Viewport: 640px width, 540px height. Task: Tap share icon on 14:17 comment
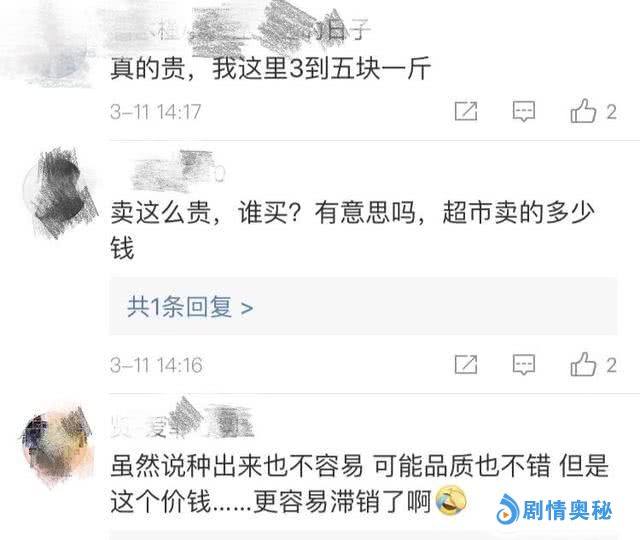466,111
